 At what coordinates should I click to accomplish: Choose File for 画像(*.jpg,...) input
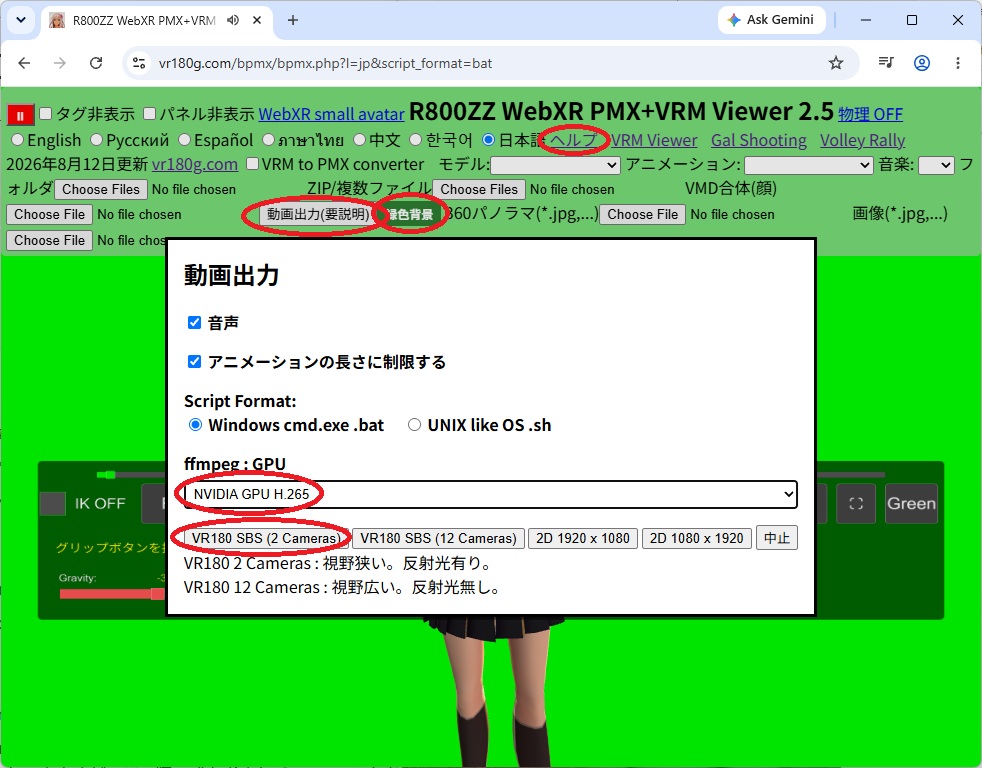coord(49,240)
